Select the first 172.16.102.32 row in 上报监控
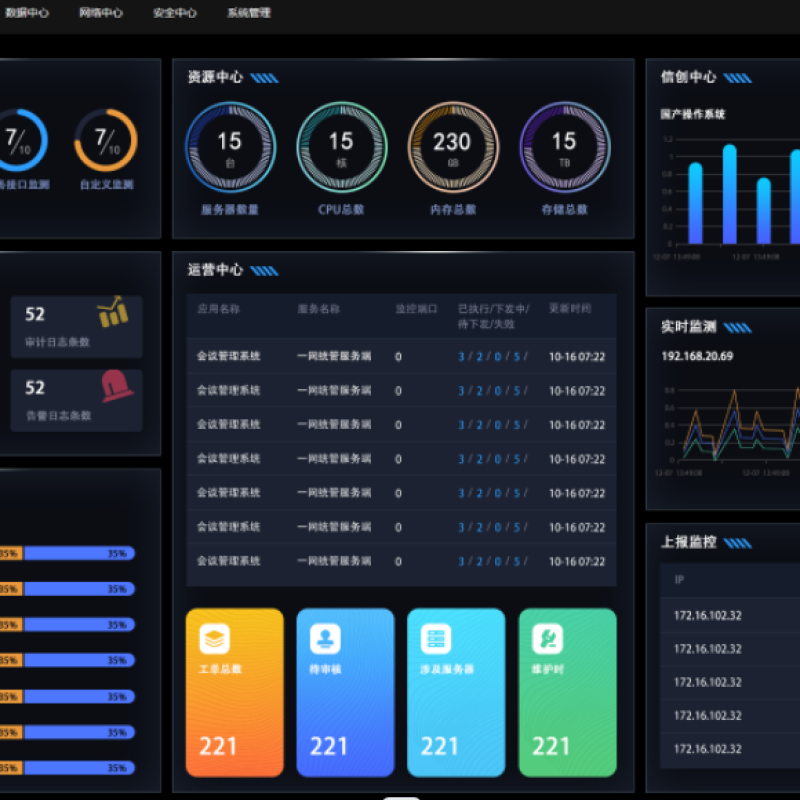The height and width of the screenshot is (800, 800). tap(708, 616)
